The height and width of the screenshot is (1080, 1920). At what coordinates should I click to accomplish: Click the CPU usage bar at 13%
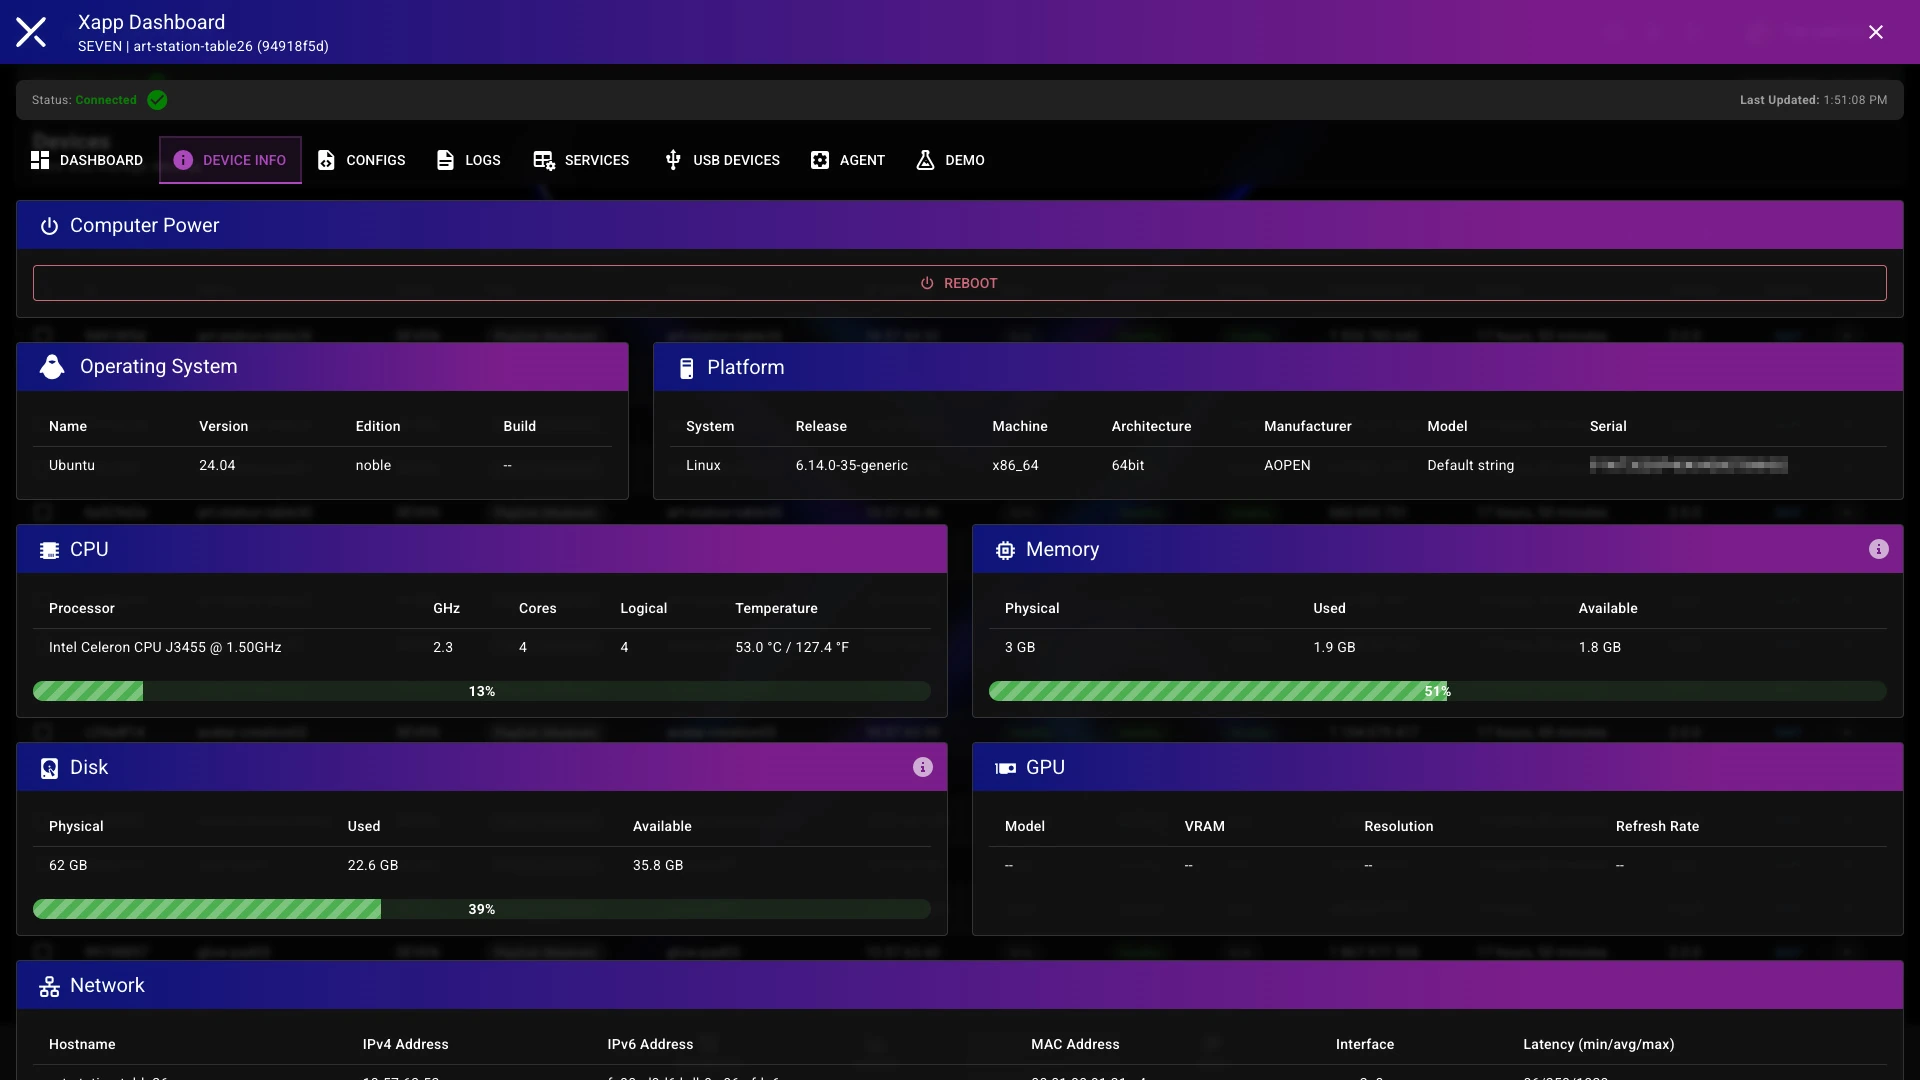pyautogui.click(x=482, y=691)
